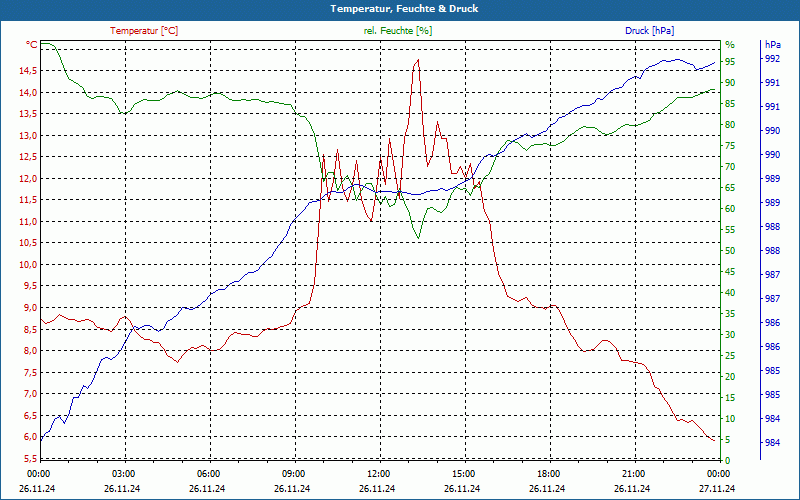Click the green "15" humidity axis value
The image size is (800, 500).
point(730,397)
